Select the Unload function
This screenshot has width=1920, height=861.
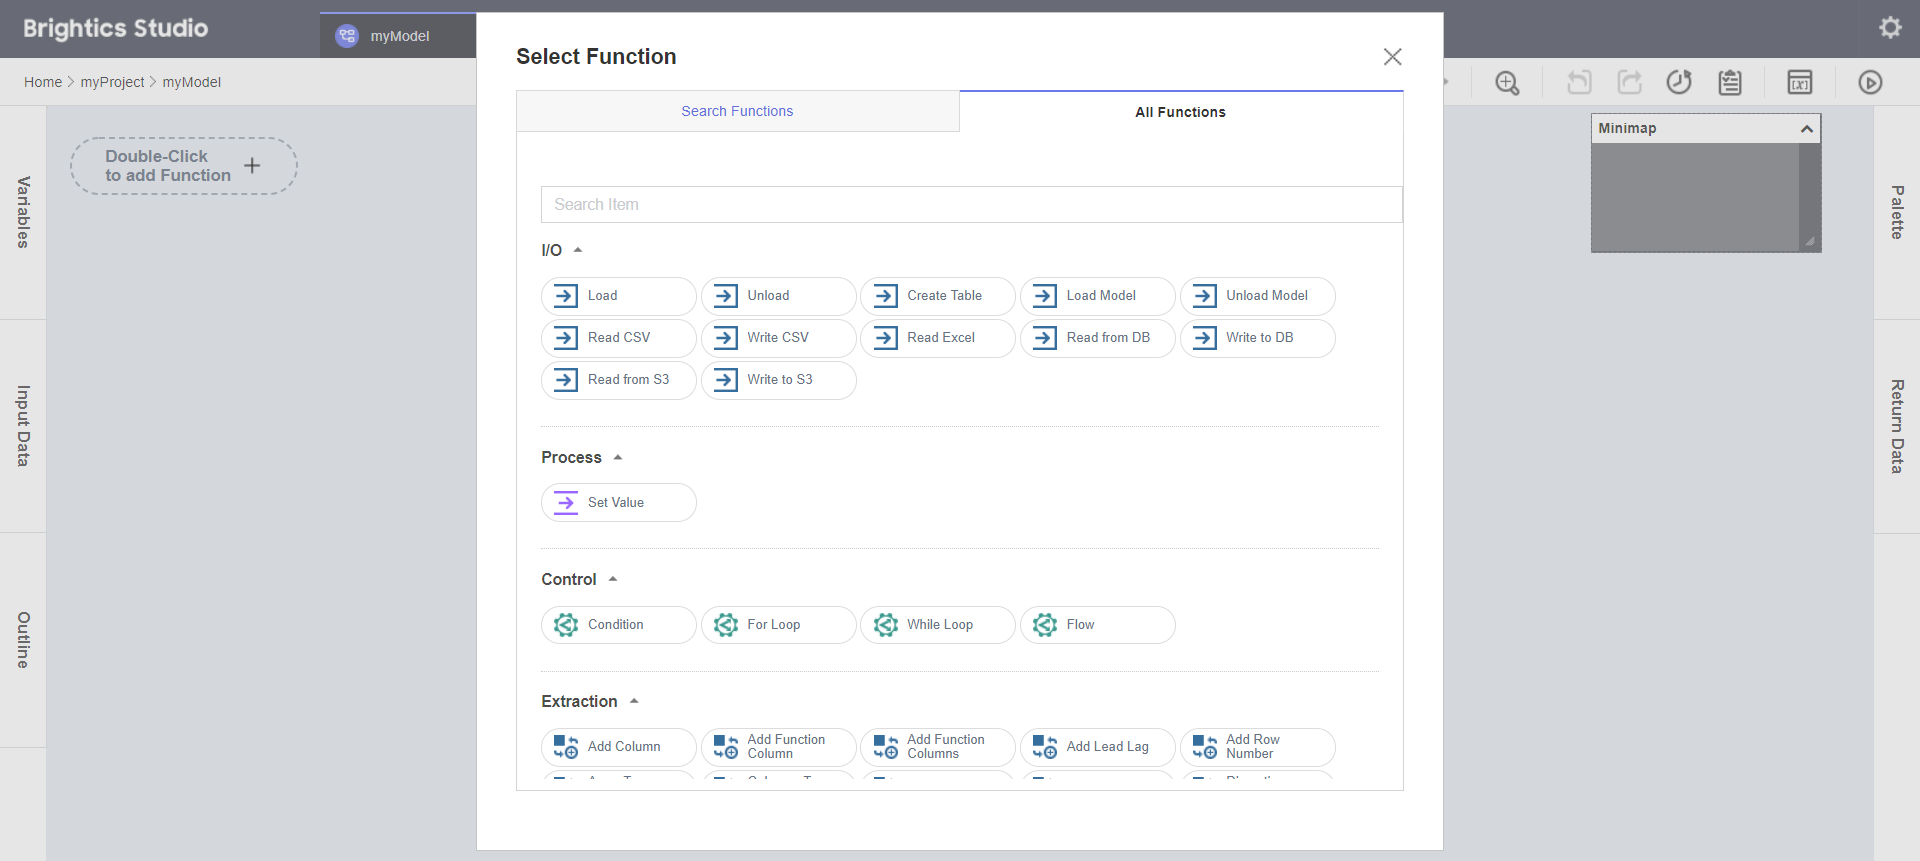pos(778,296)
